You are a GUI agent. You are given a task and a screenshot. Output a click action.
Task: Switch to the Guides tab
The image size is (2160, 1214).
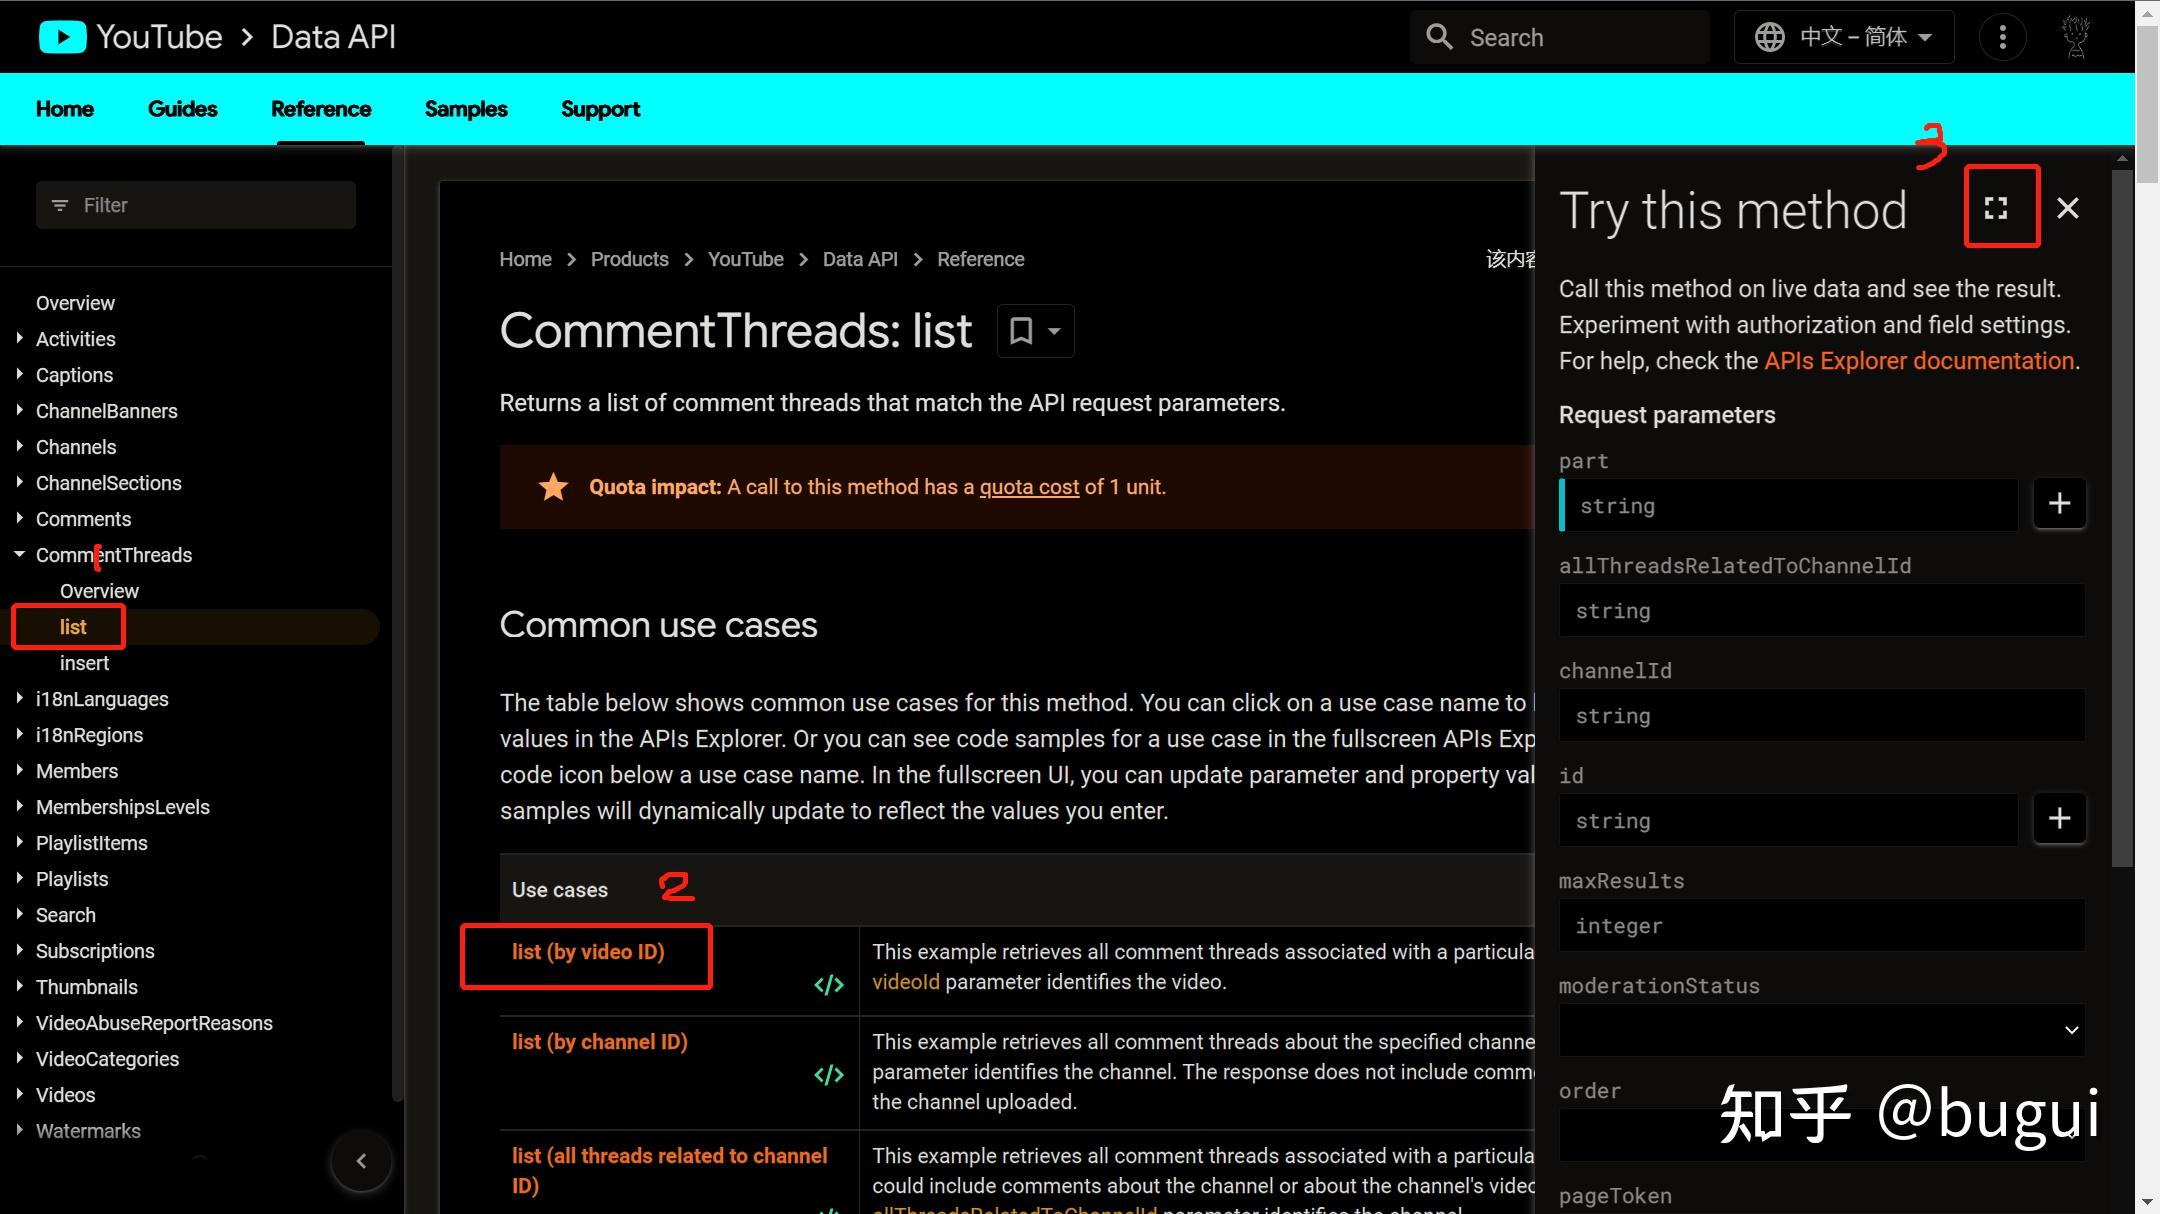pos(182,109)
